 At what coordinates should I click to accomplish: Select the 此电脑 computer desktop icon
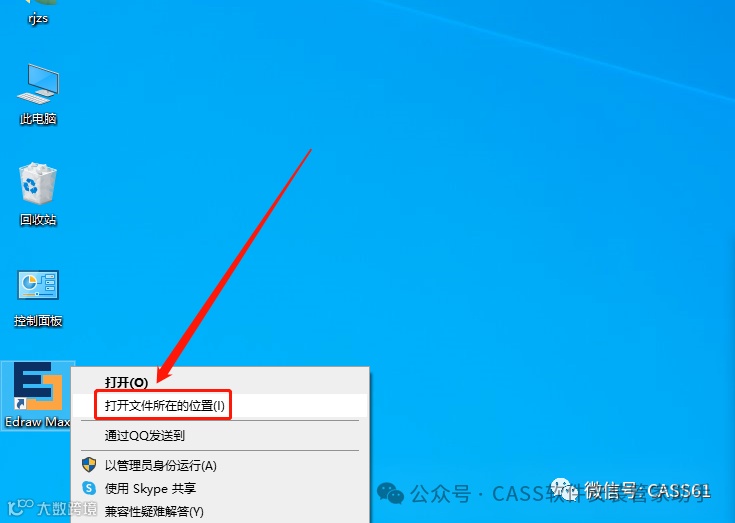[38, 84]
